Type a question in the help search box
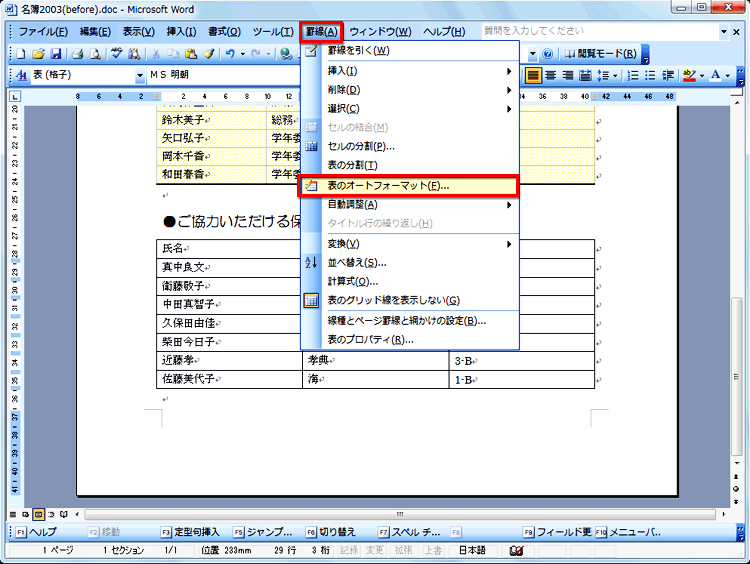The image size is (750, 564). [x=600, y=31]
